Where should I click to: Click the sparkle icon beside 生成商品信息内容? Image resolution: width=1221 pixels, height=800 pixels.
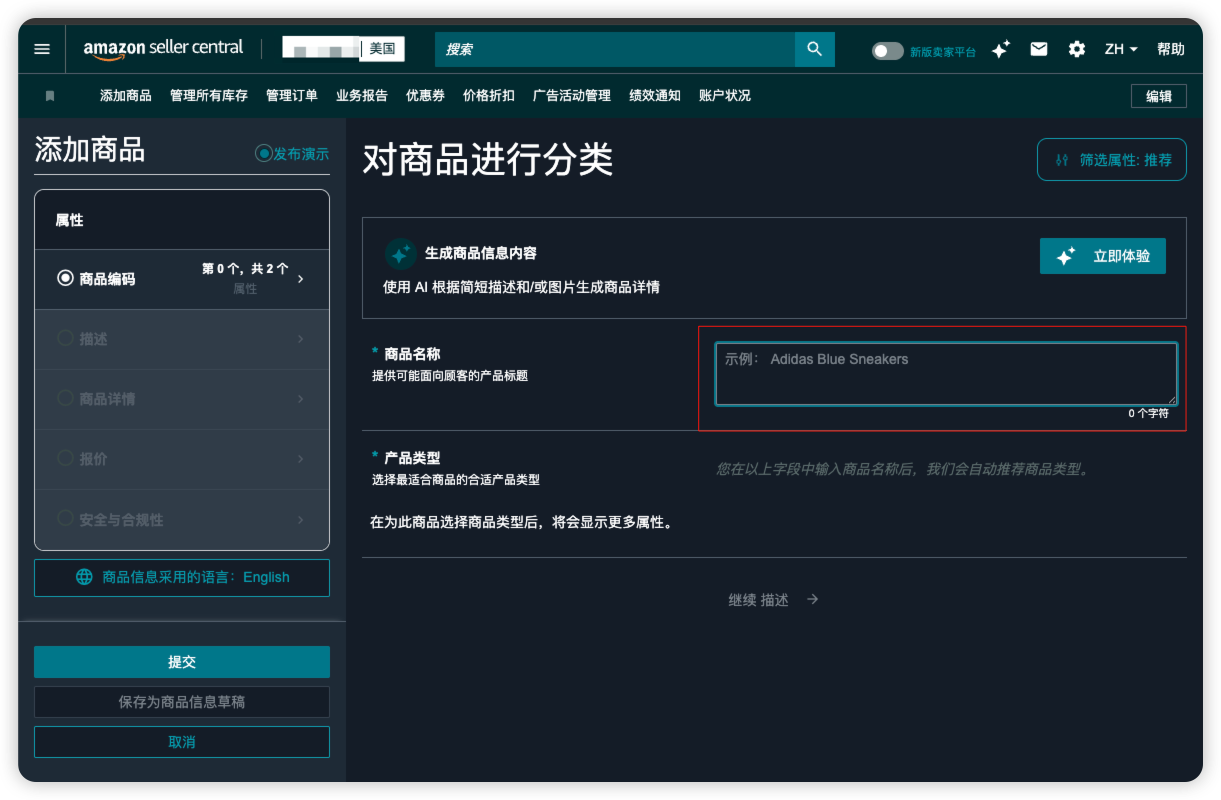(x=400, y=254)
